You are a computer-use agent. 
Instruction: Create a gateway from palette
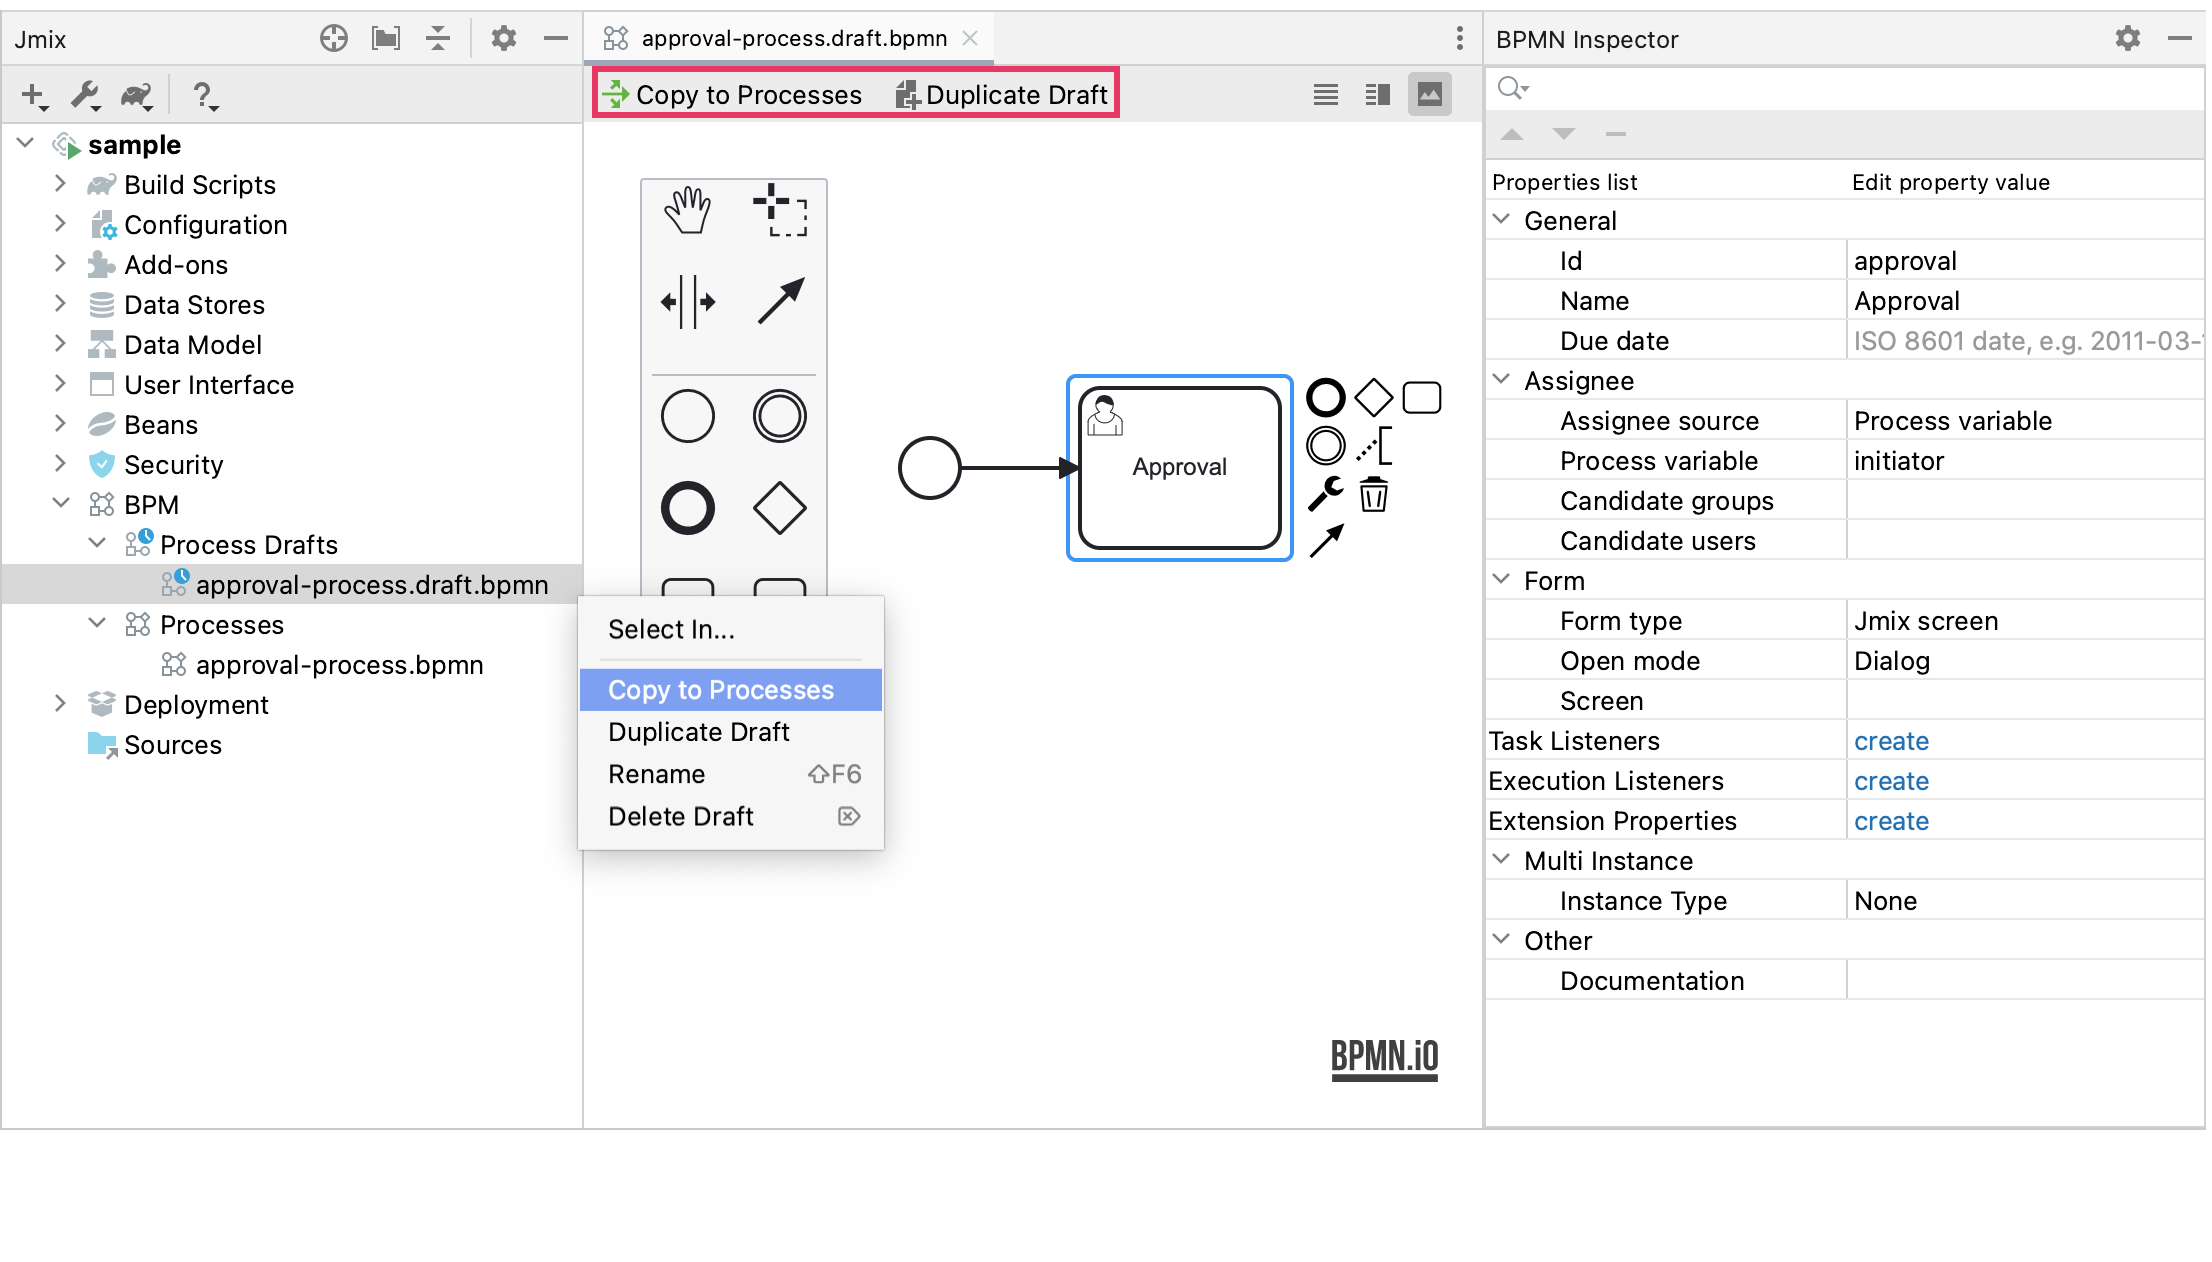tap(779, 508)
